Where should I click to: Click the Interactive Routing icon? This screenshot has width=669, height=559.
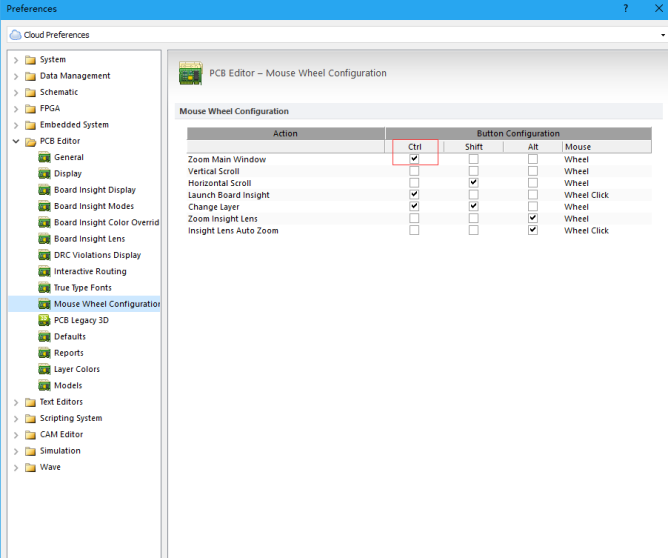click(x=45, y=272)
